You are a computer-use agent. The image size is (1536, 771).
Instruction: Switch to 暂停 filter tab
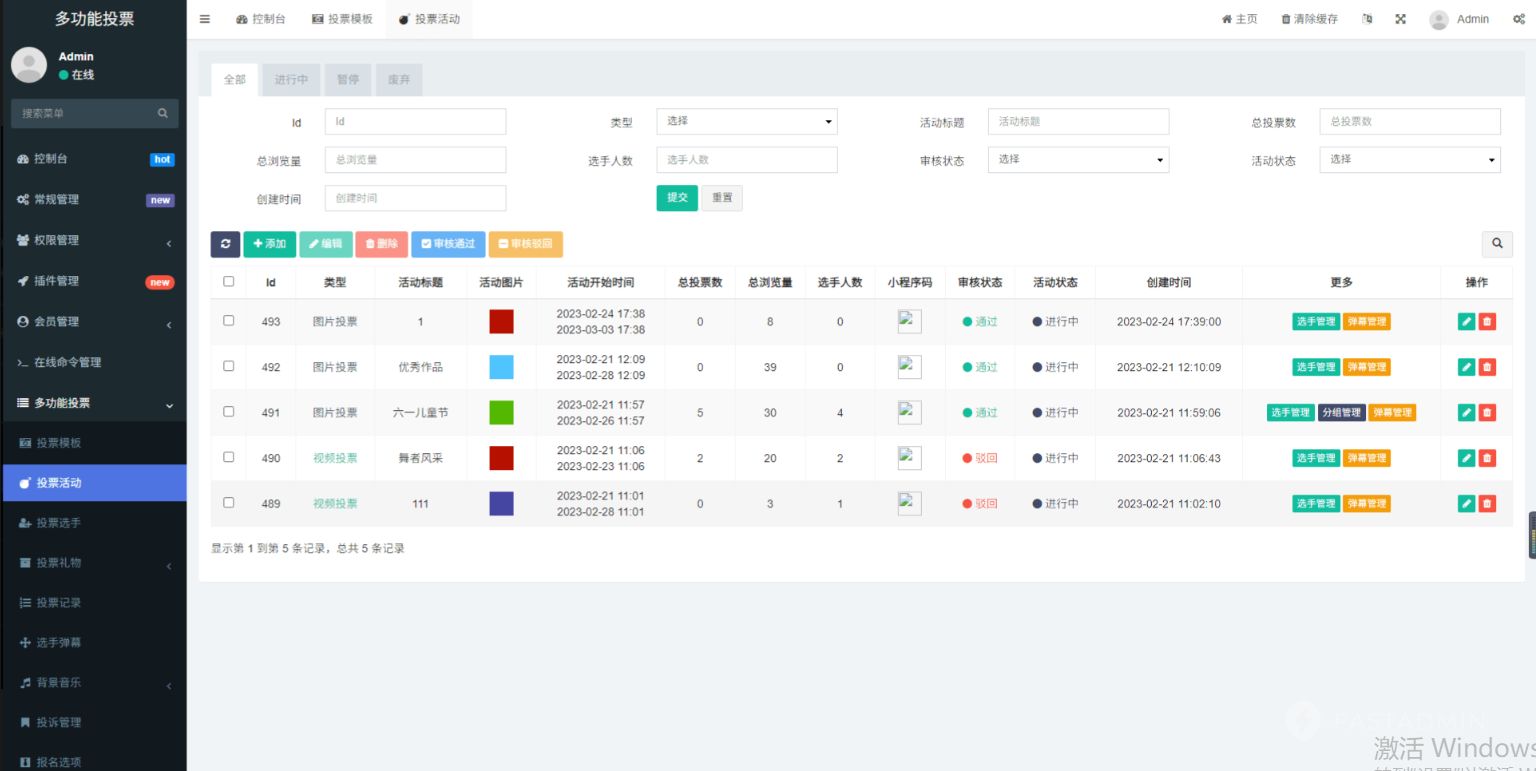point(348,80)
